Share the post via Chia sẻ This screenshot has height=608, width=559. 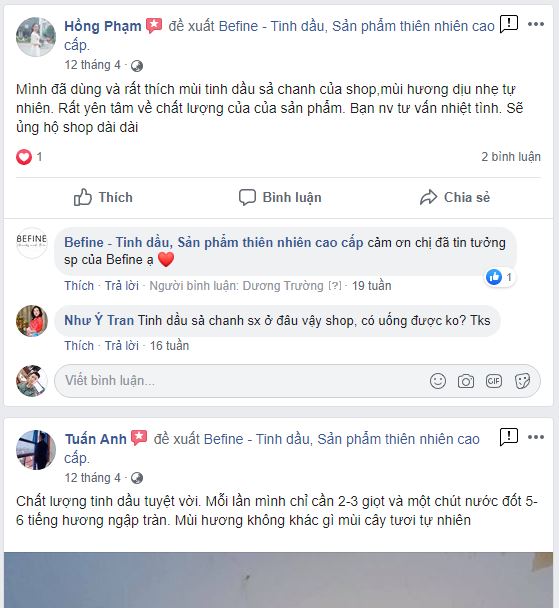click(x=455, y=197)
